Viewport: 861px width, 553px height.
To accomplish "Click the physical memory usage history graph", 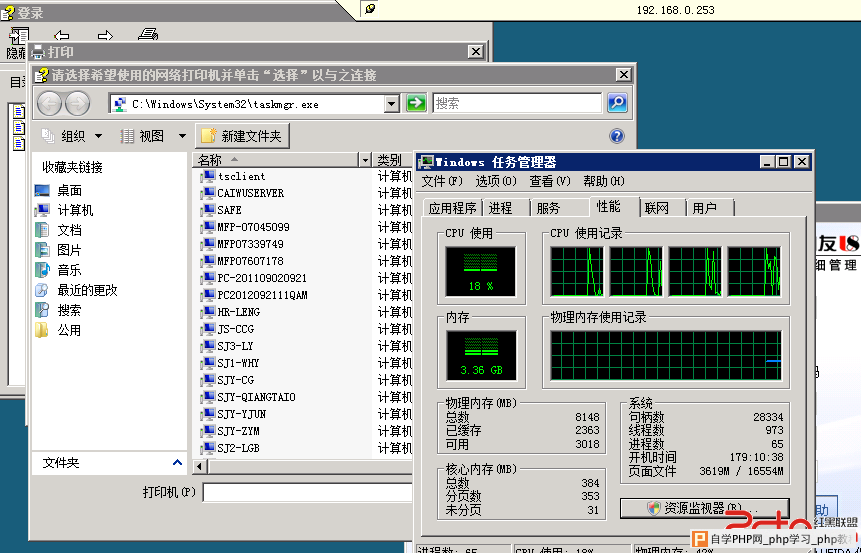I will (666, 355).
